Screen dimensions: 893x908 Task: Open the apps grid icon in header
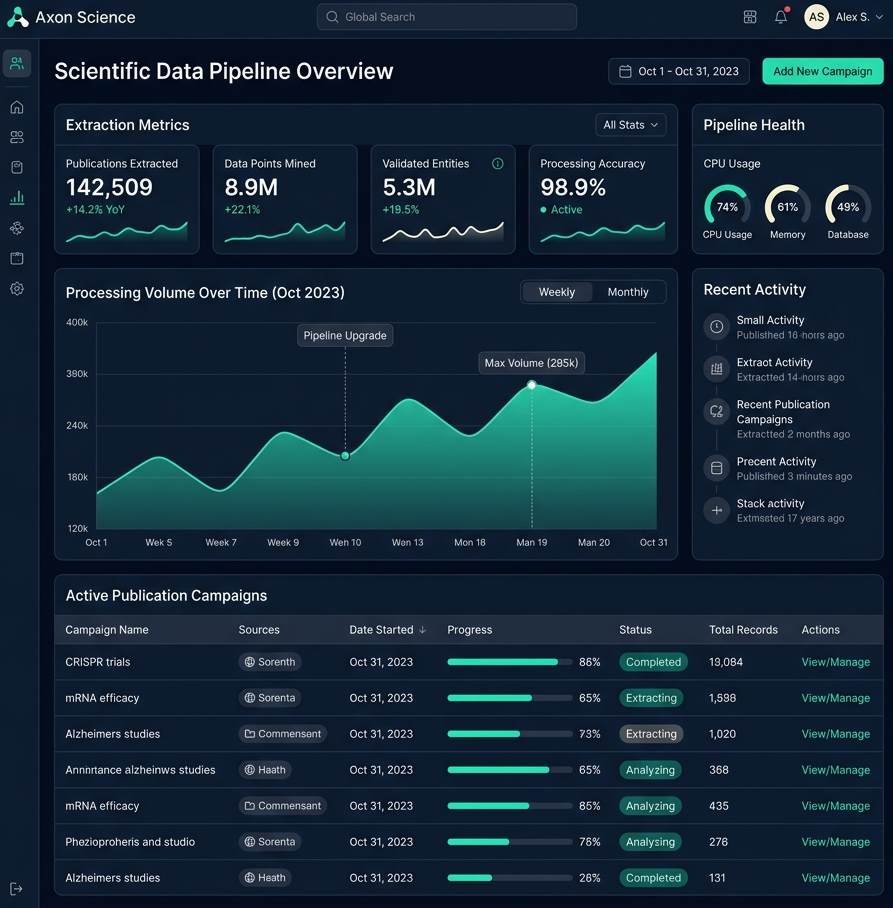tap(750, 17)
